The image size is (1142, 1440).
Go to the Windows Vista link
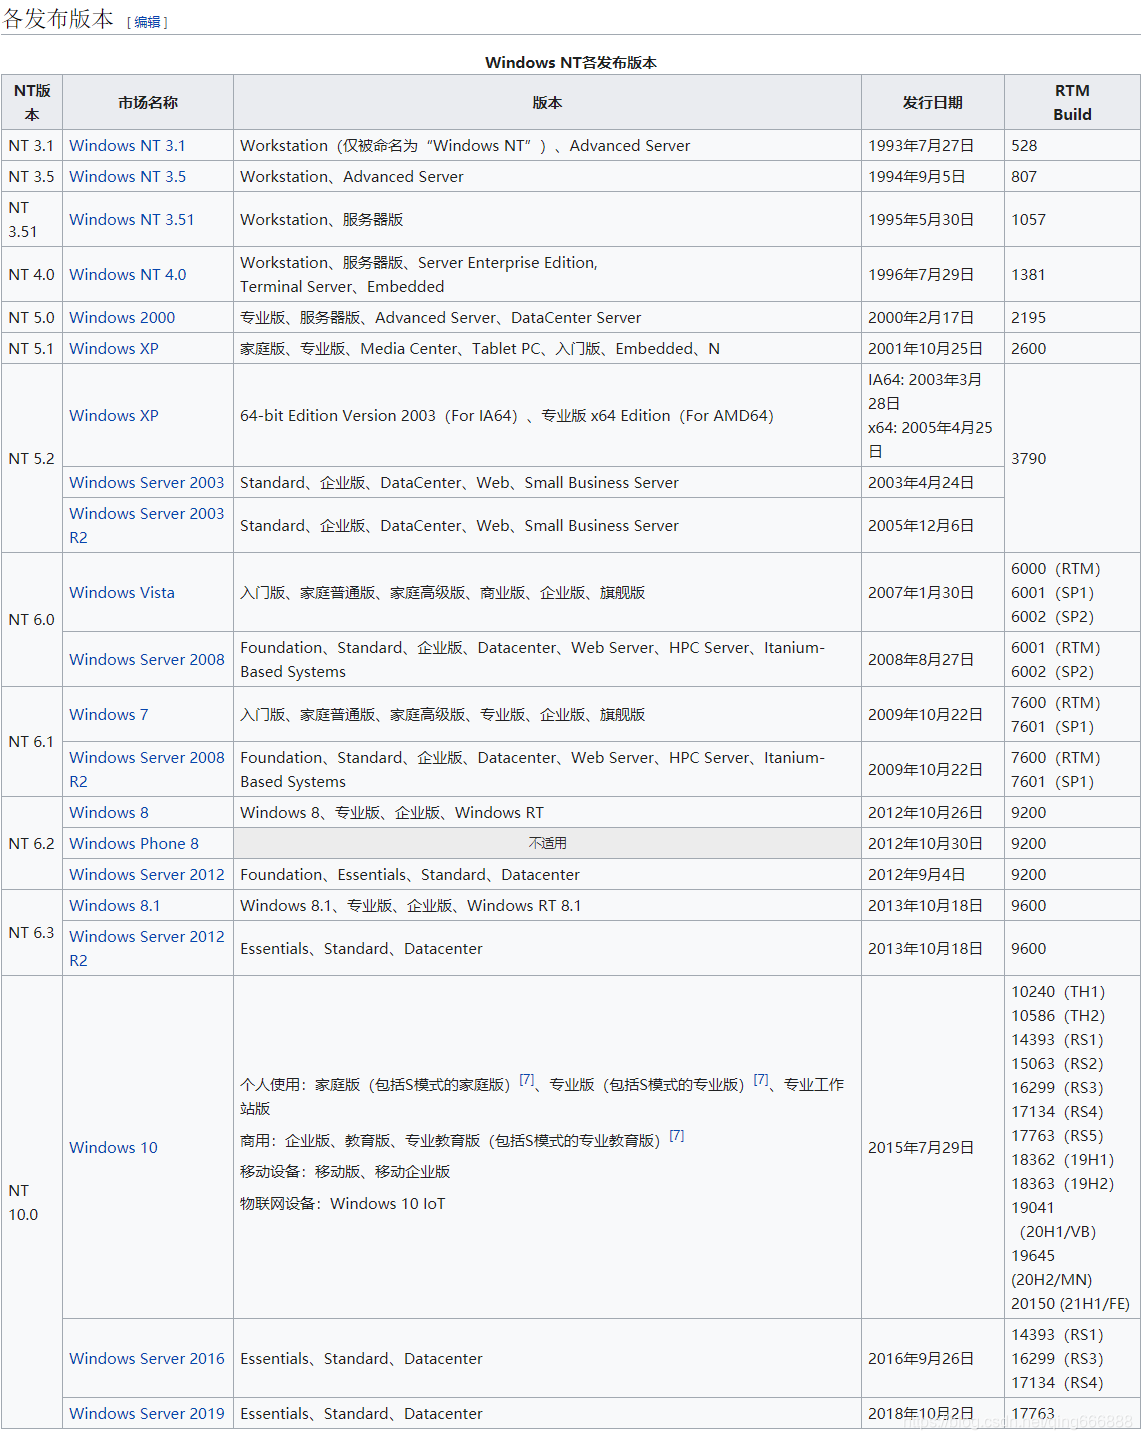pos(122,592)
